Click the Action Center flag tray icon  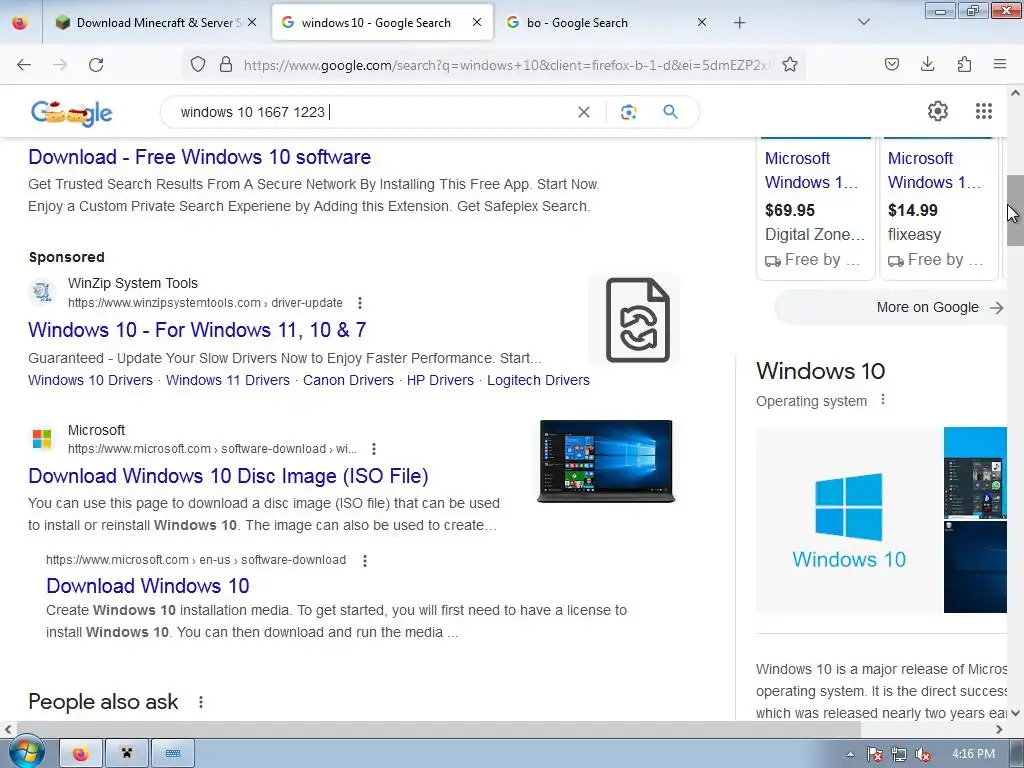(874, 754)
